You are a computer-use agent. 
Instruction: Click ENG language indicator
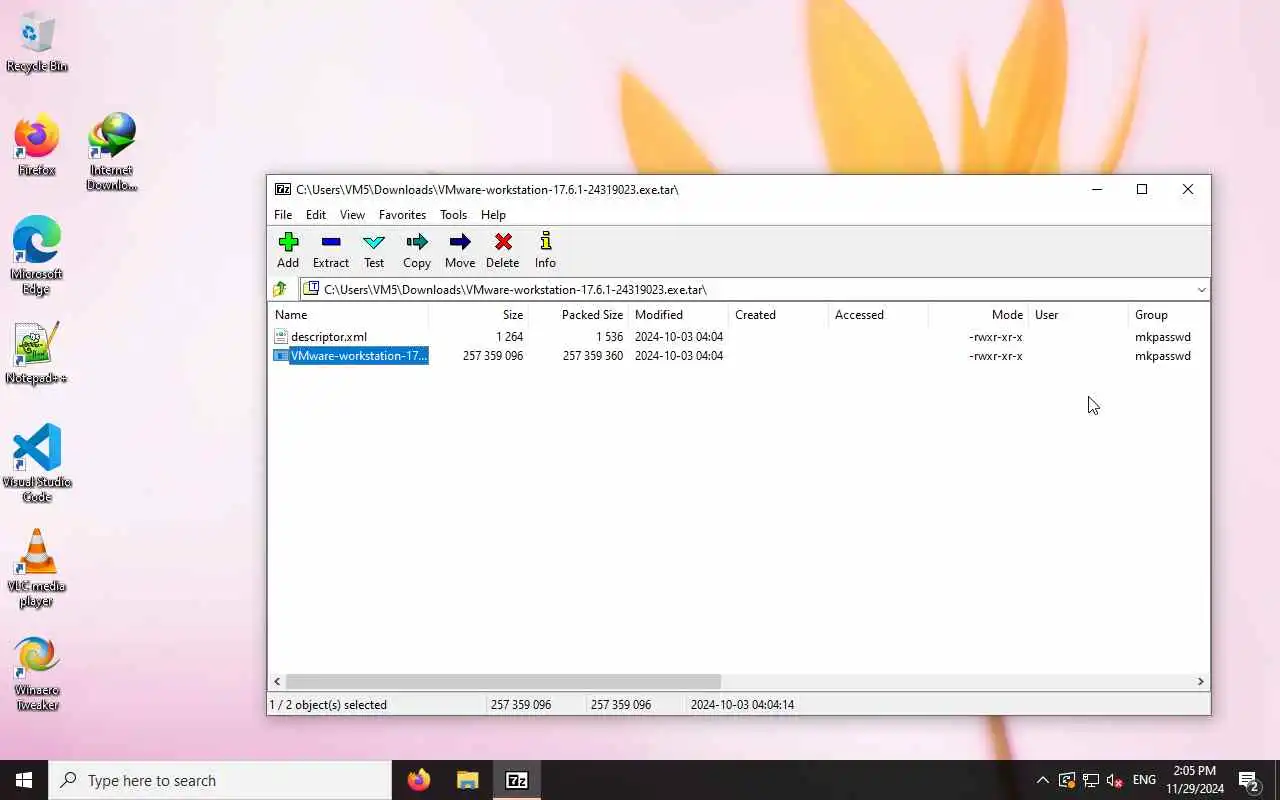[1144, 780]
